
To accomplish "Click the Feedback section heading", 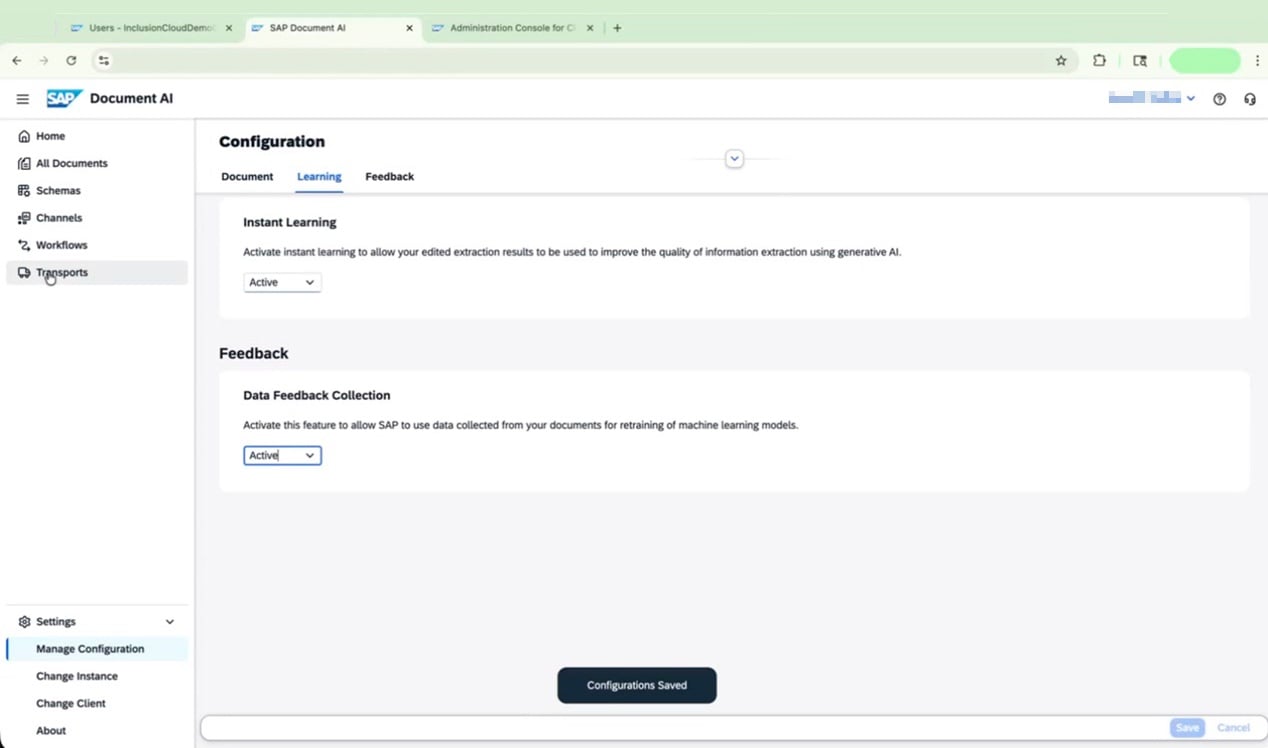I will (x=254, y=354).
